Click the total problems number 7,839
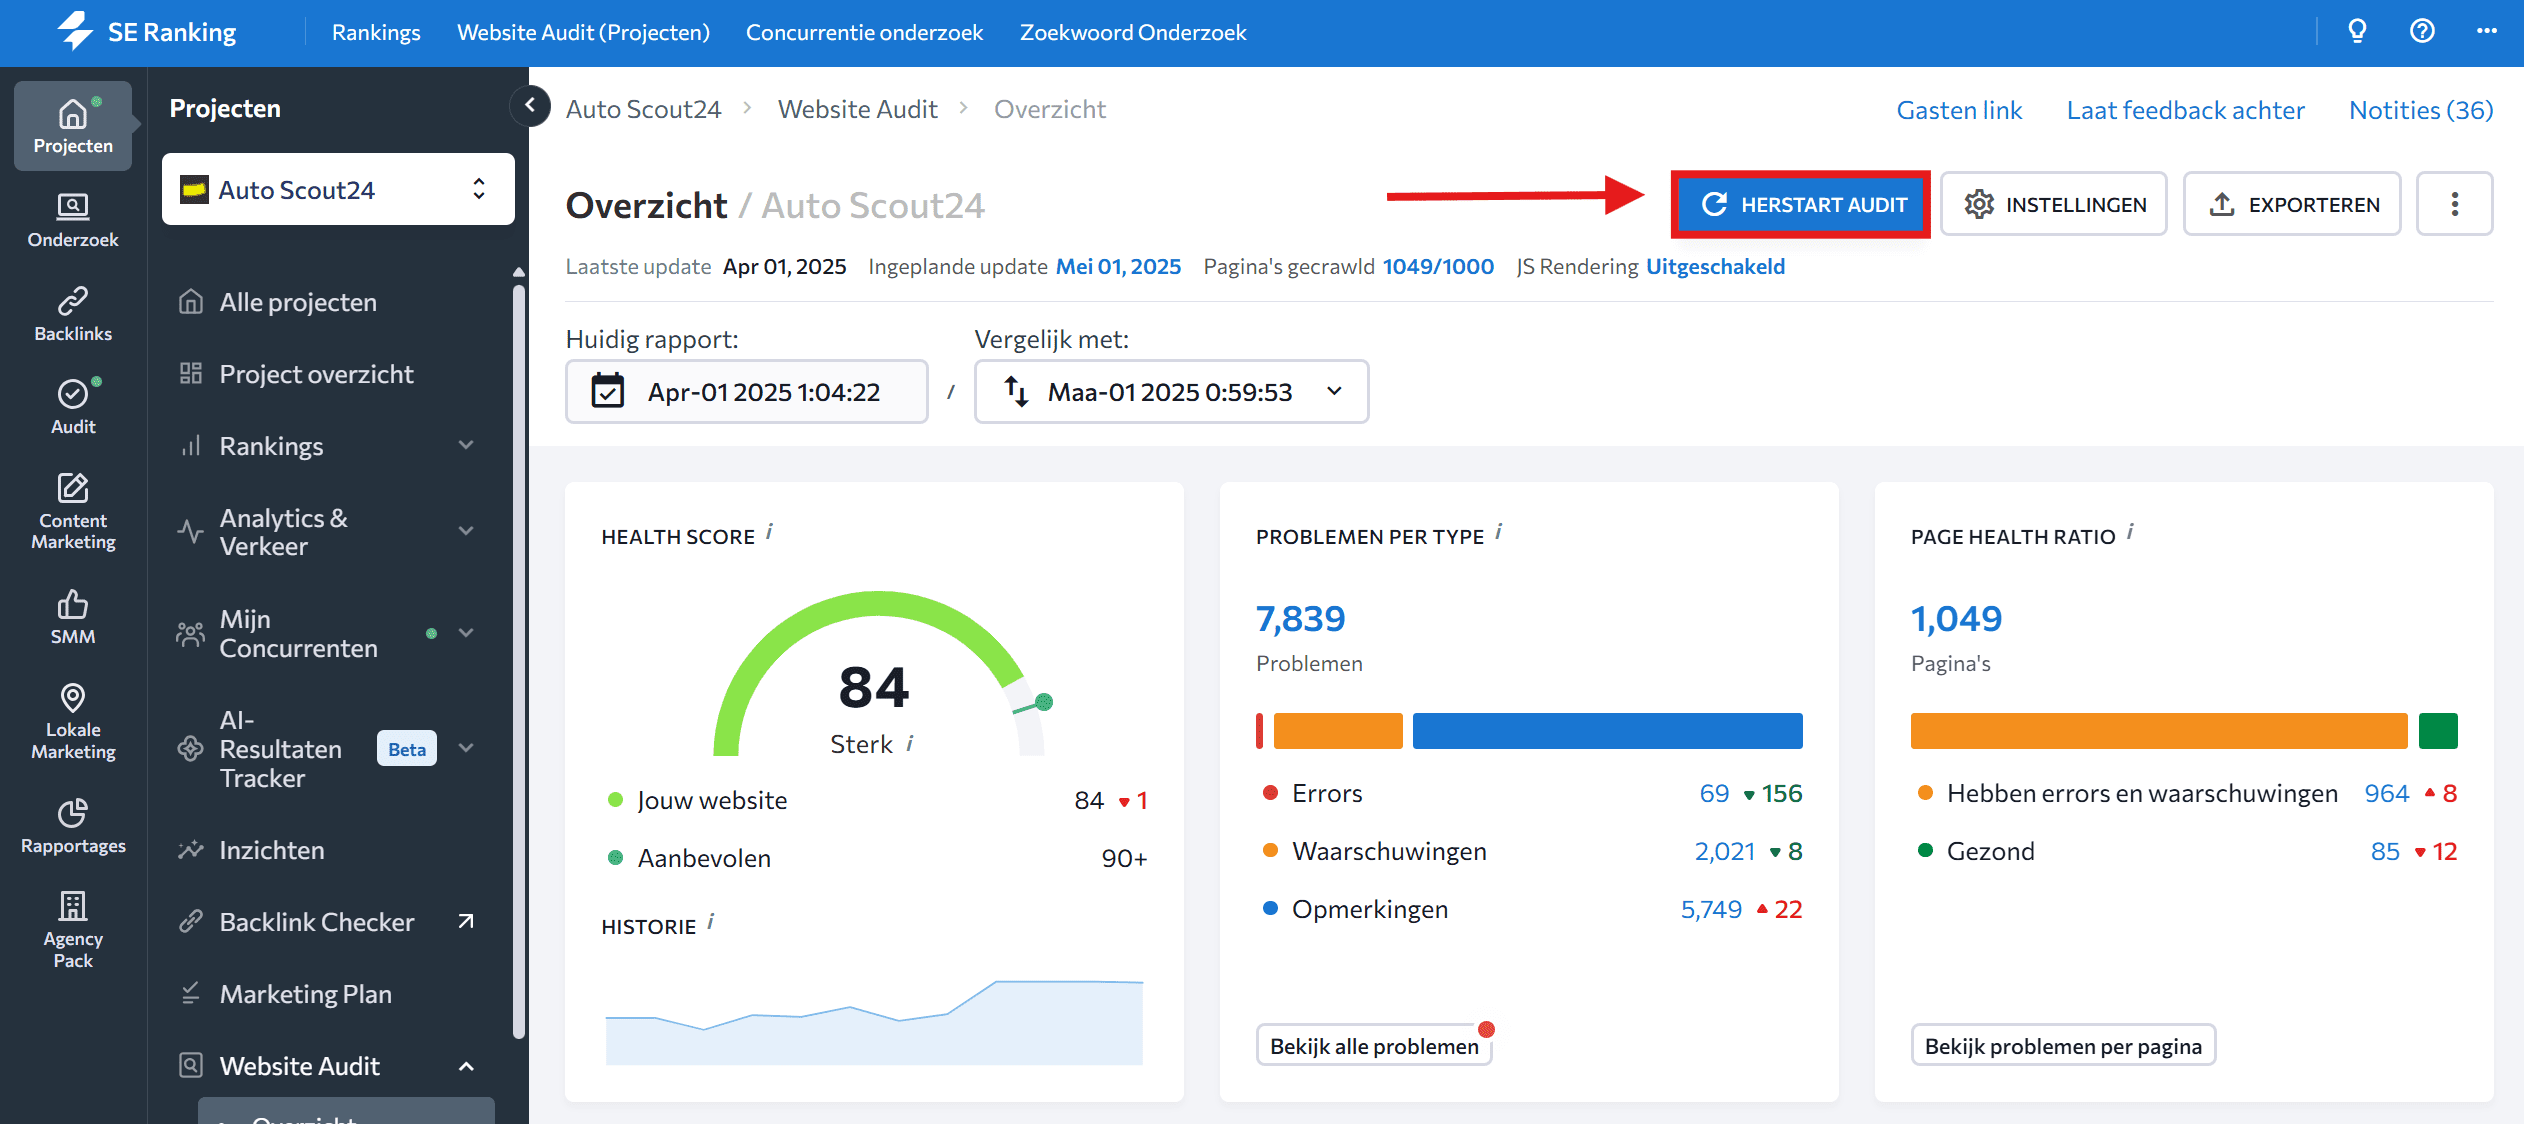This screenshot has height=1124, width=2524. click(1300, 618)
